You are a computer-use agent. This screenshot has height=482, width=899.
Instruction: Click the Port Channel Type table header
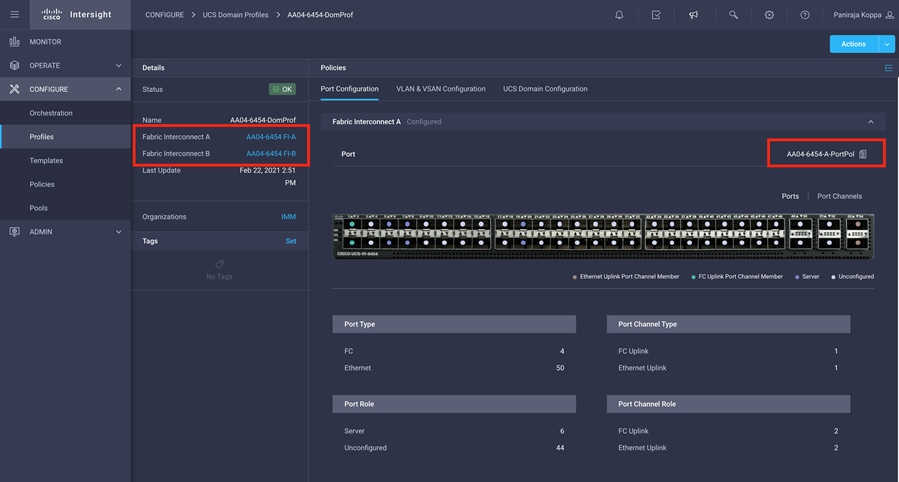tap(728, 324)
